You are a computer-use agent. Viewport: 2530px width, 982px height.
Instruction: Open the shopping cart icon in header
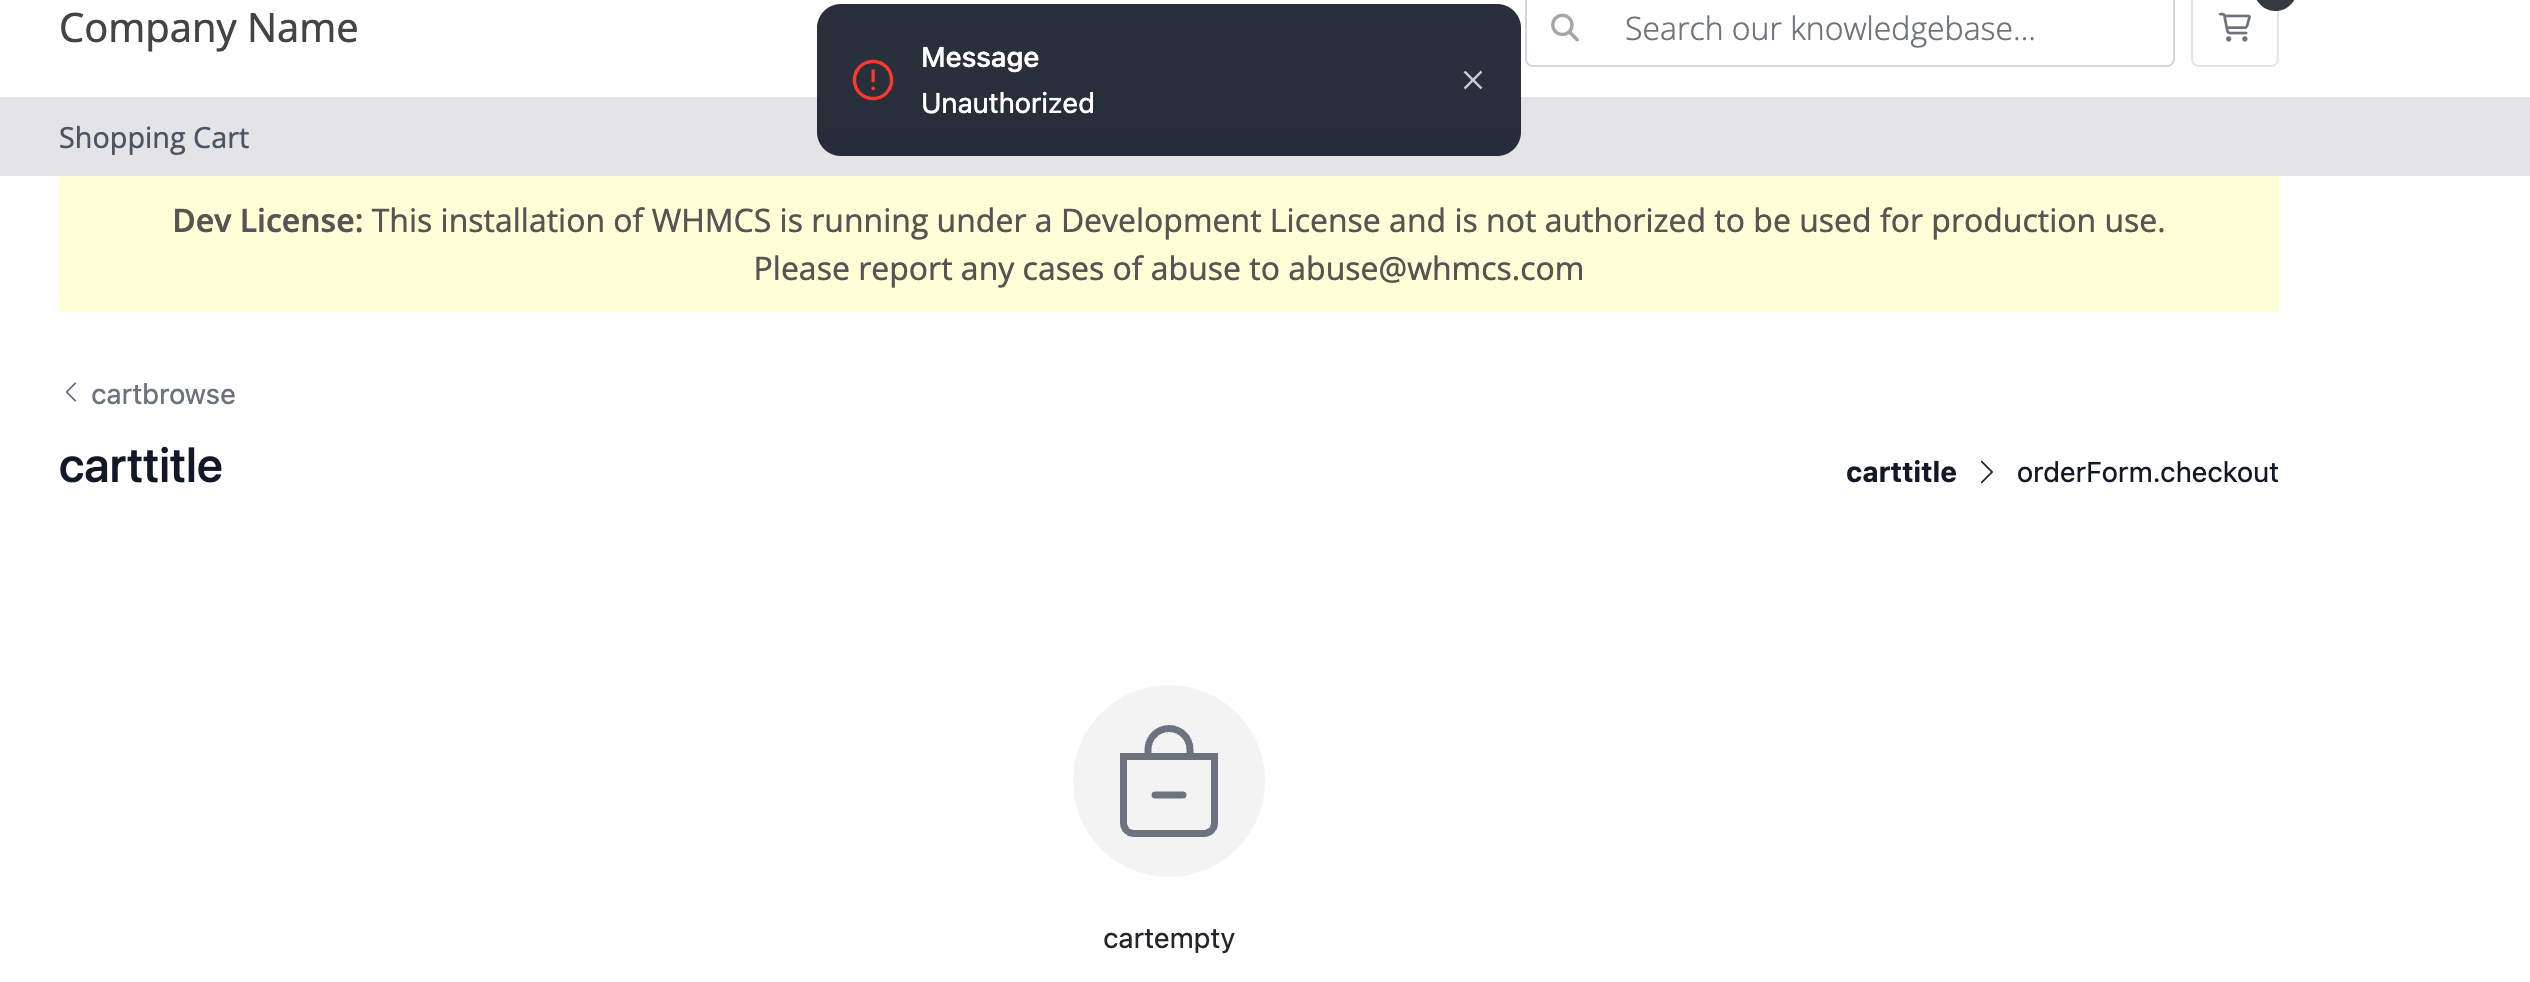tap(2234, 29)
